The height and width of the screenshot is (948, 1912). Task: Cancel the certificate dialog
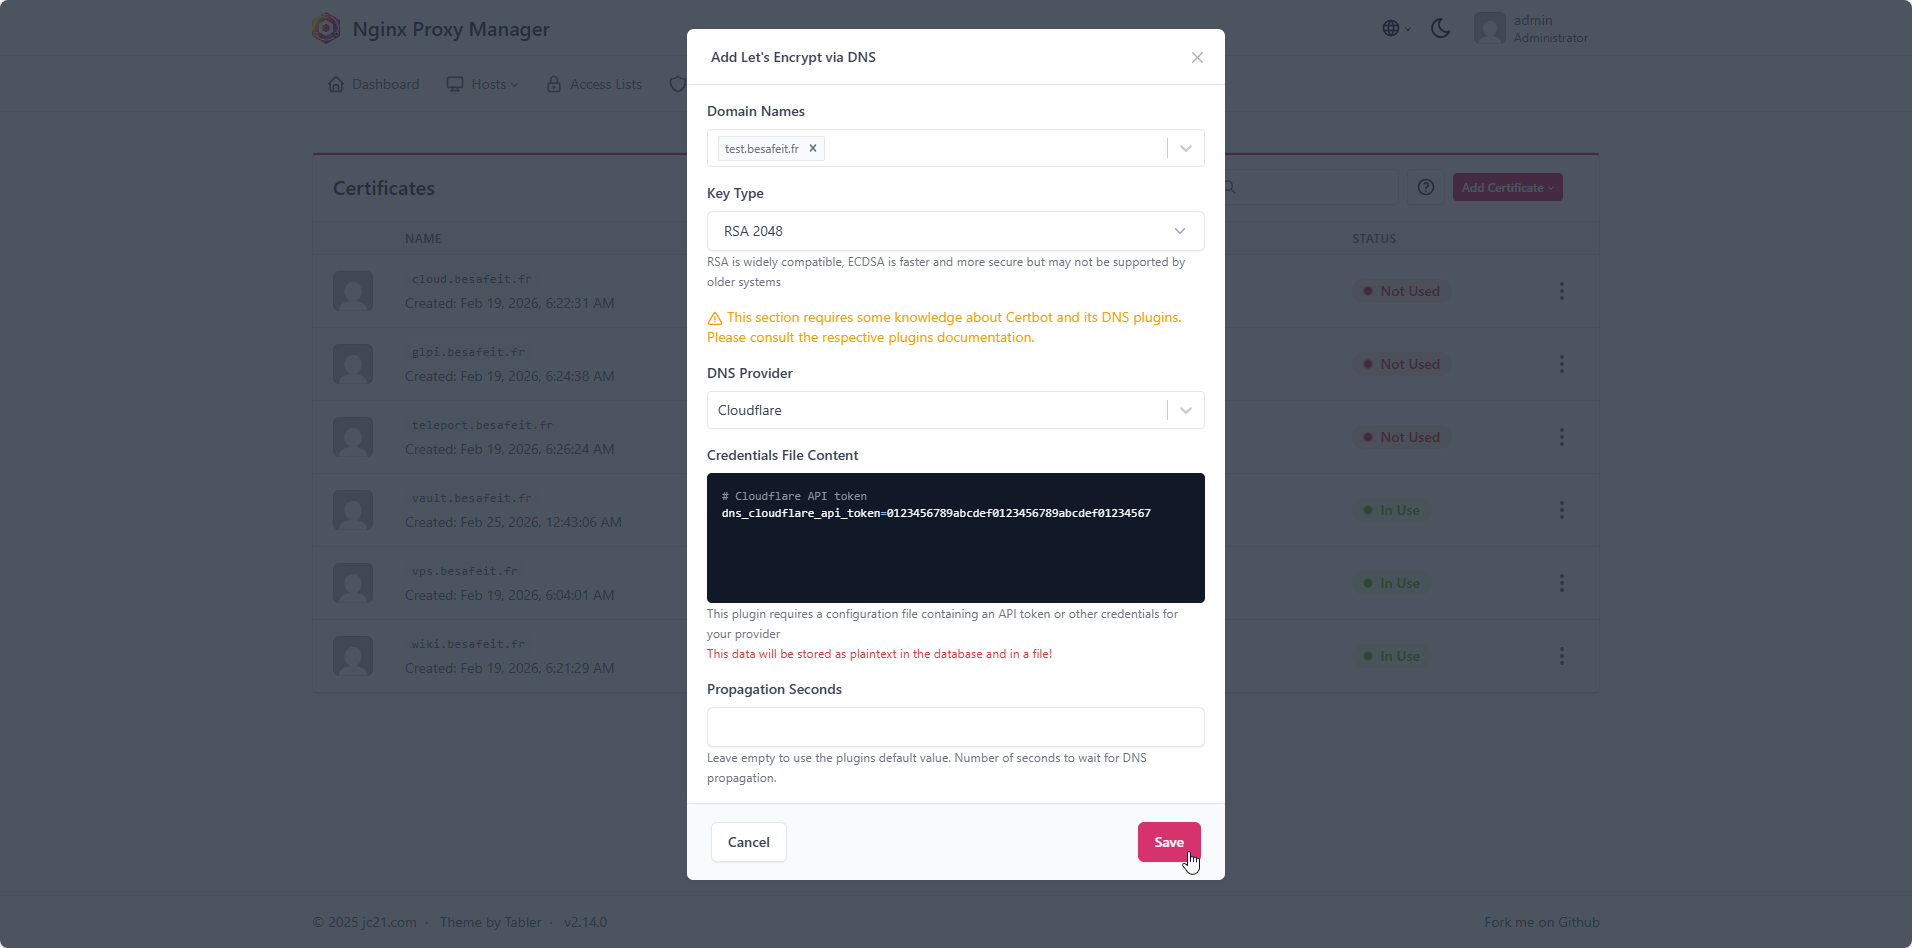[748, 842]
